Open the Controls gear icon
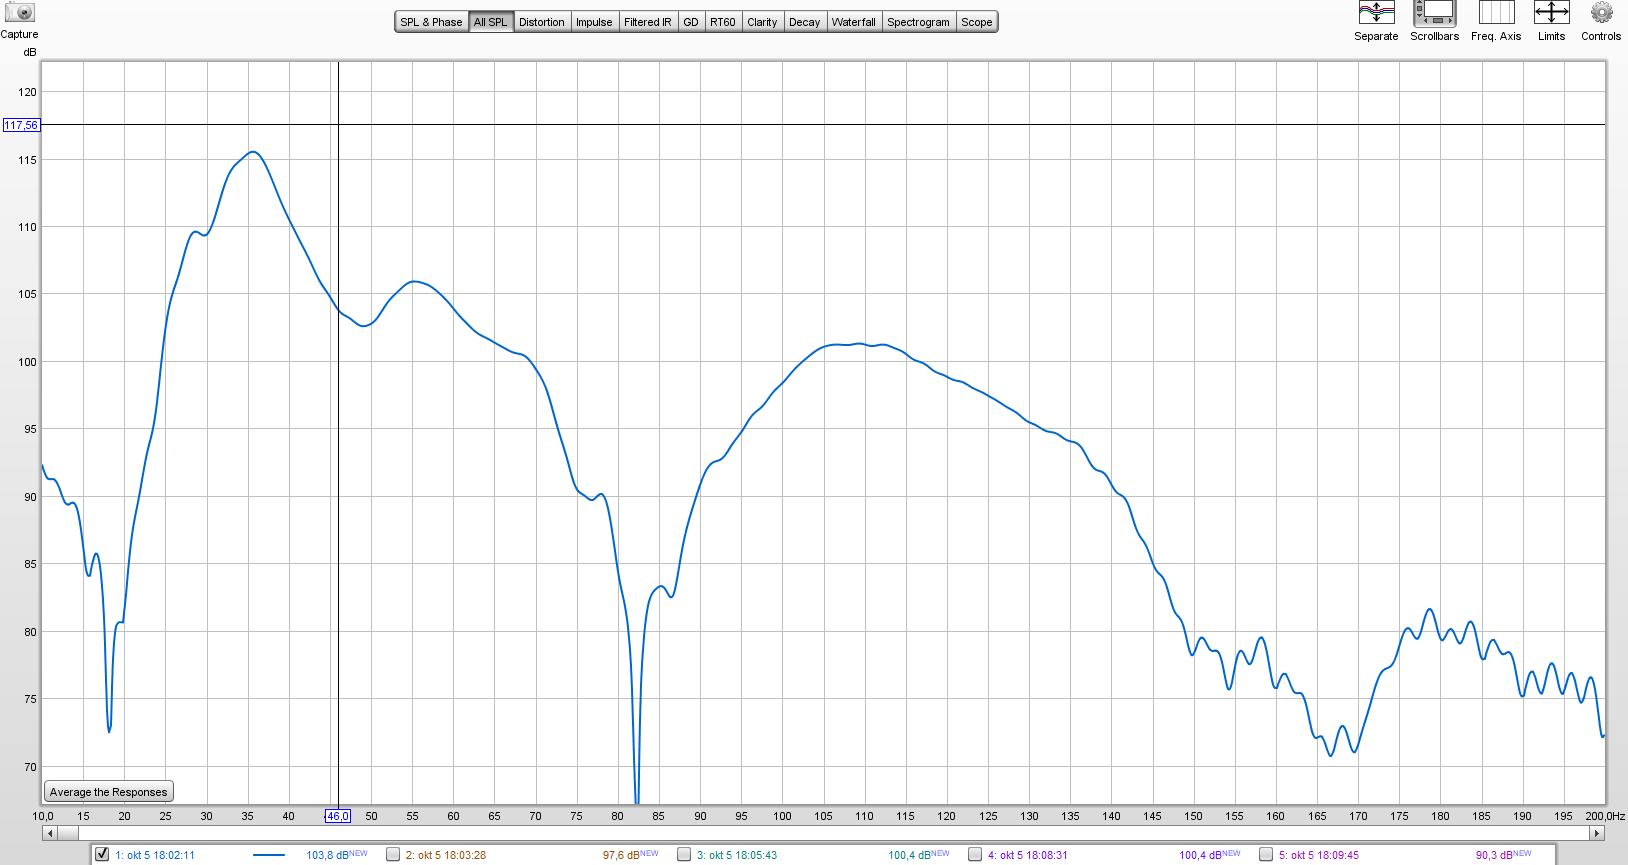1628x865 pixels. (1601, 13)
